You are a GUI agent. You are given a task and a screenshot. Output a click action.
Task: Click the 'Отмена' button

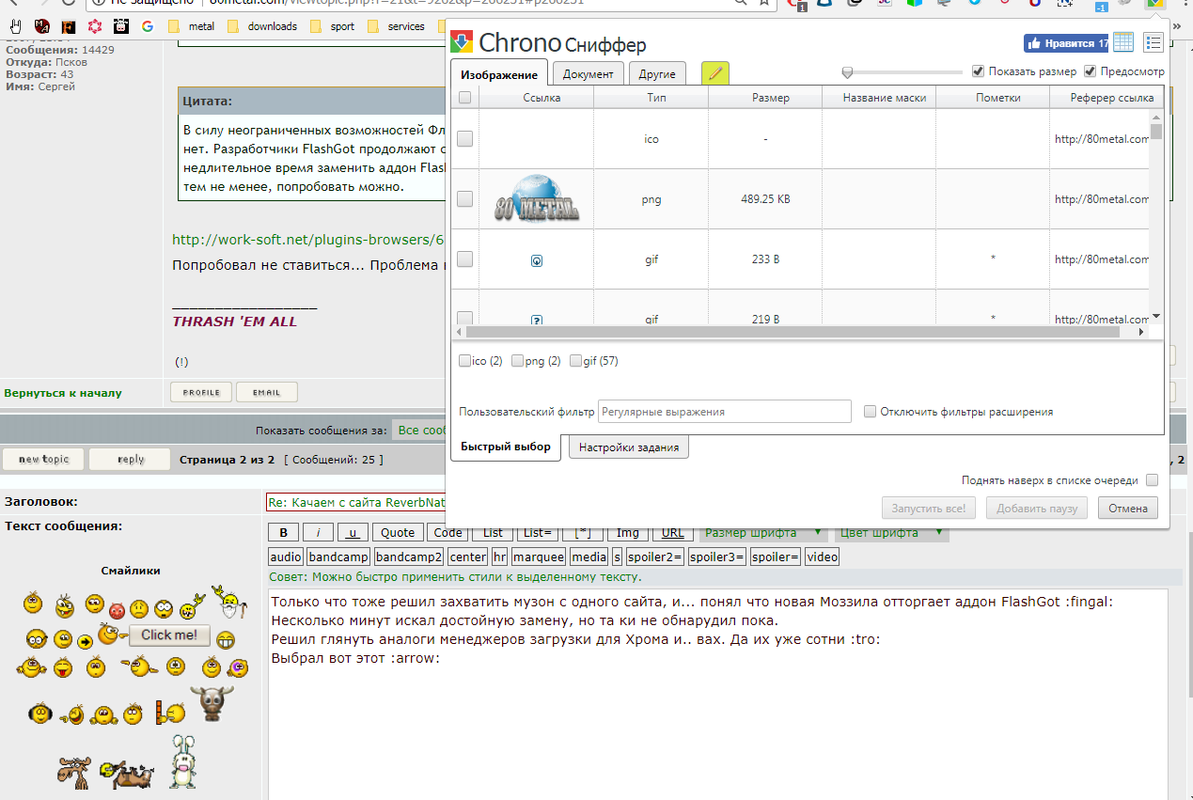click(x=1128, y=508)
